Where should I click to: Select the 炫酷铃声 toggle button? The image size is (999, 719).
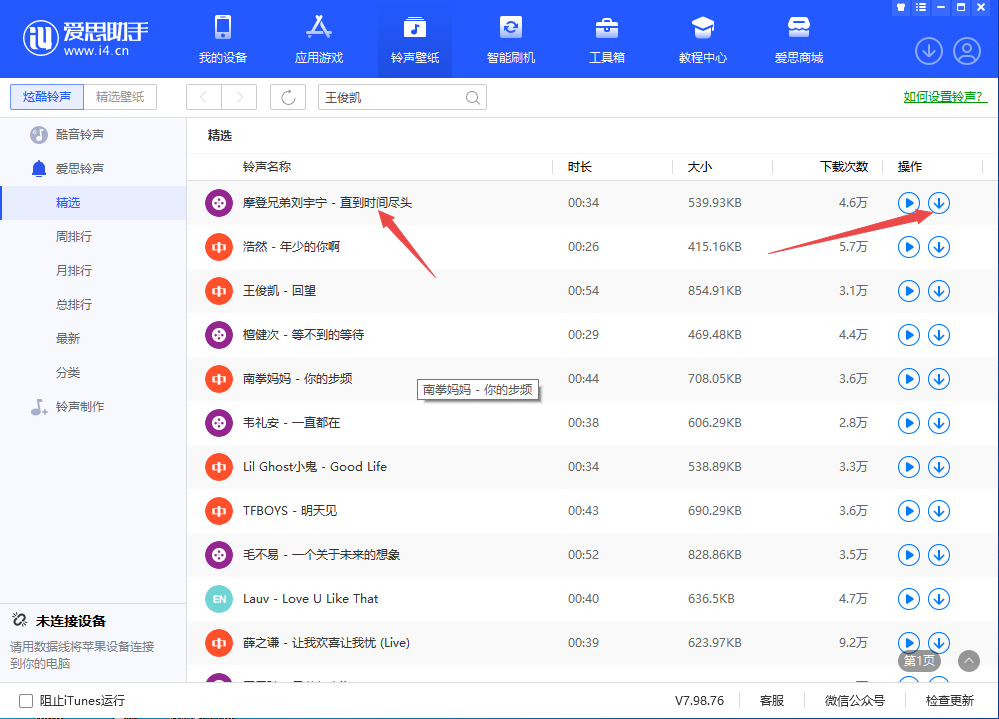[x=47, y=97]
